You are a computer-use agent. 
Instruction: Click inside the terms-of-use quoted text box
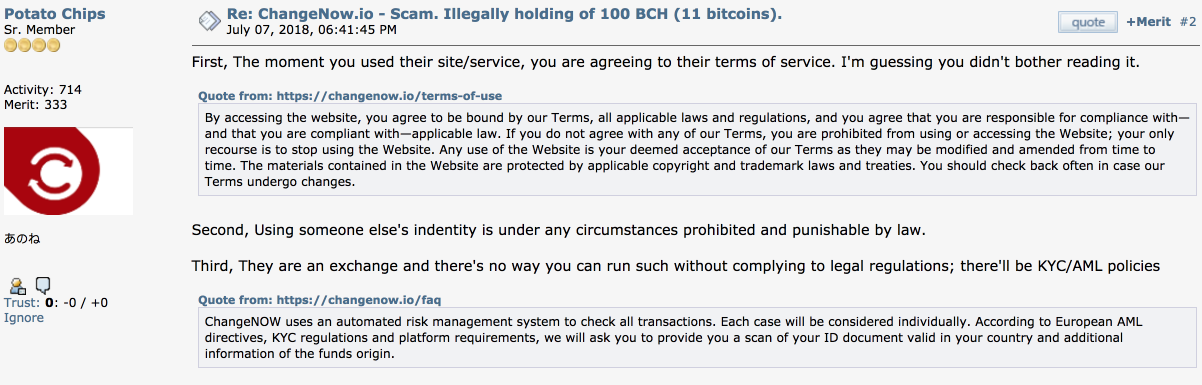[697, 149]
